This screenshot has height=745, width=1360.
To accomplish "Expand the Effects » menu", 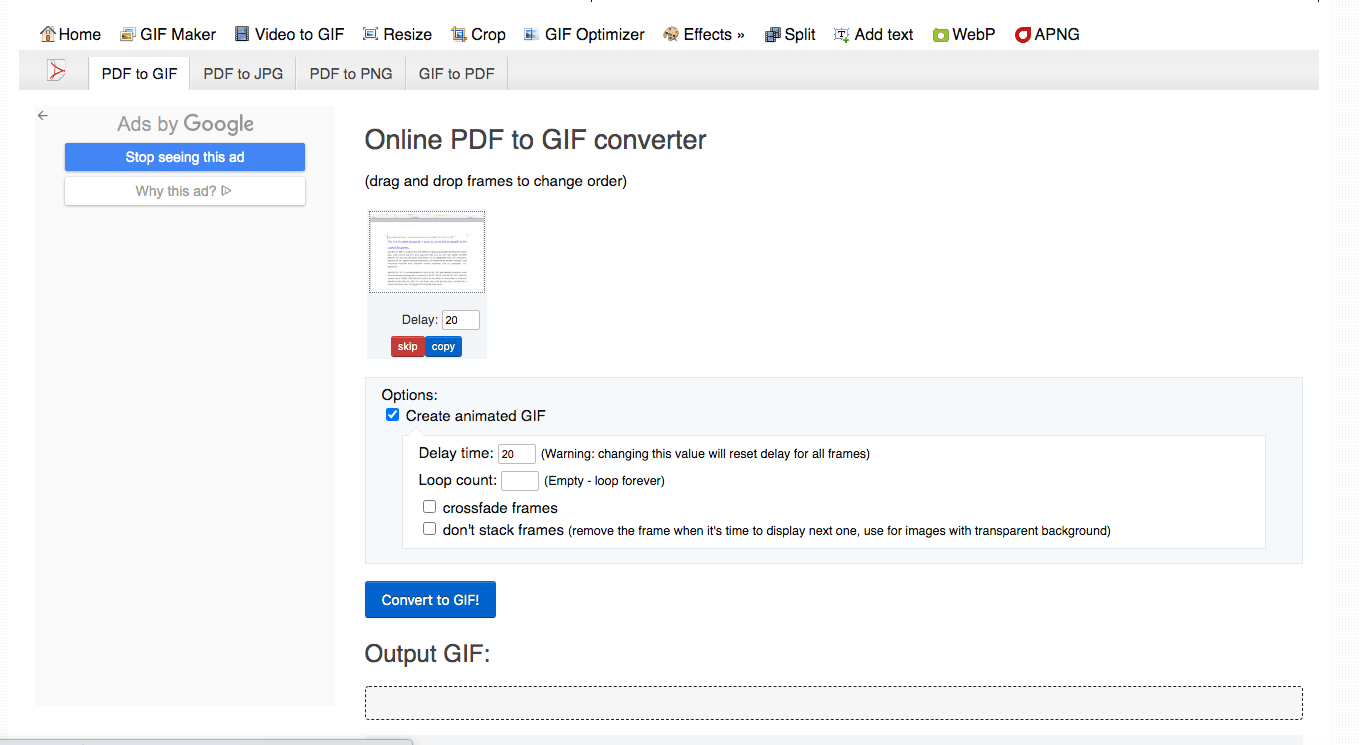I will [714, 34].
